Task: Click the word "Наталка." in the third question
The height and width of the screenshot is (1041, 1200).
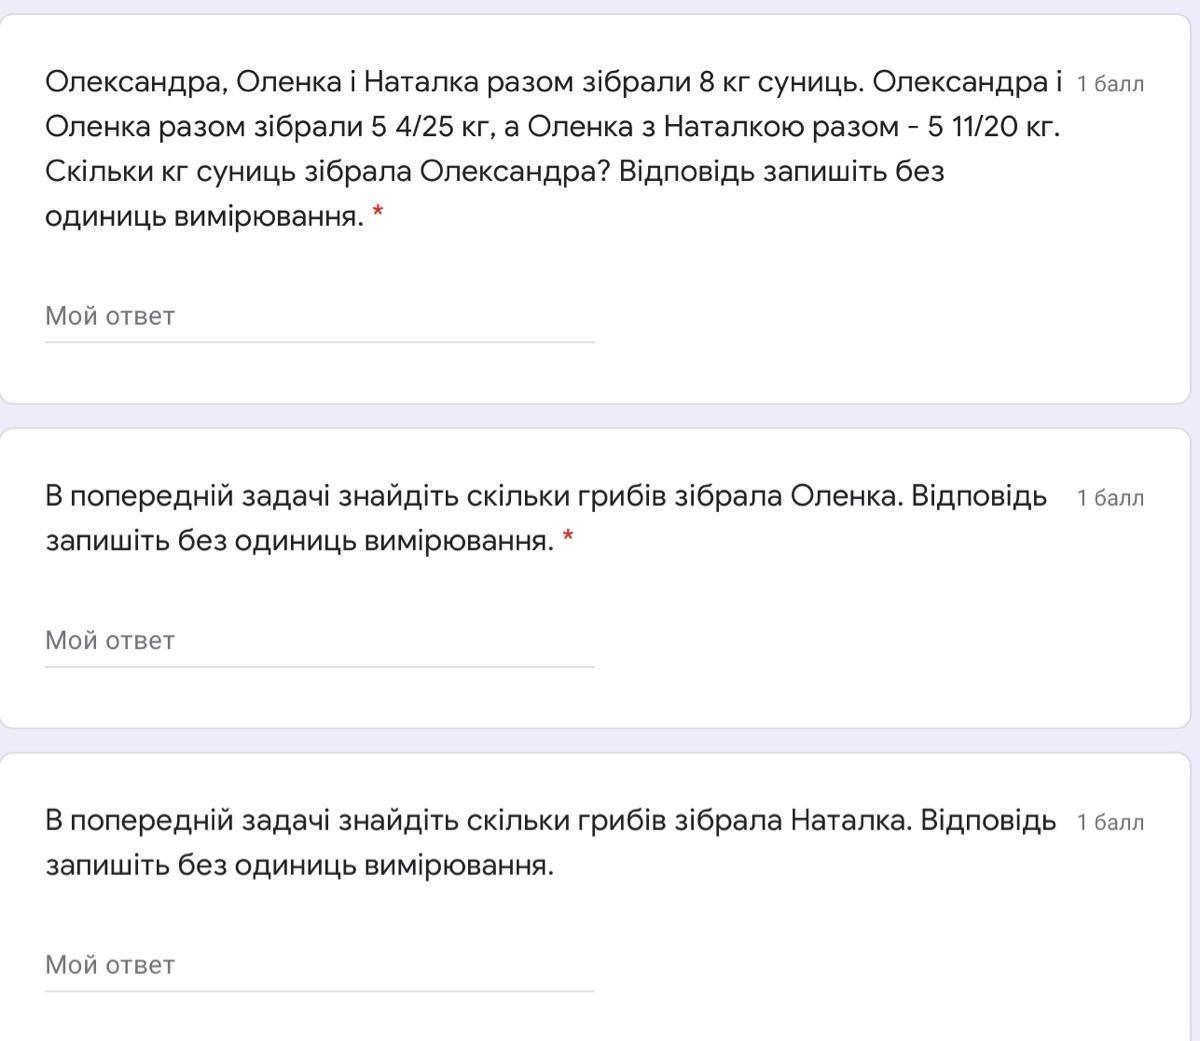Action: click(x=850, y=821)
